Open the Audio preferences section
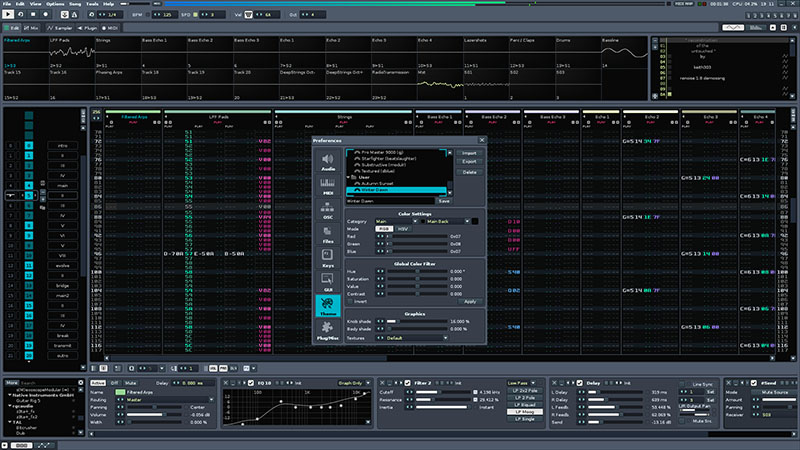The image size is (800, 450). pos(328,162)
